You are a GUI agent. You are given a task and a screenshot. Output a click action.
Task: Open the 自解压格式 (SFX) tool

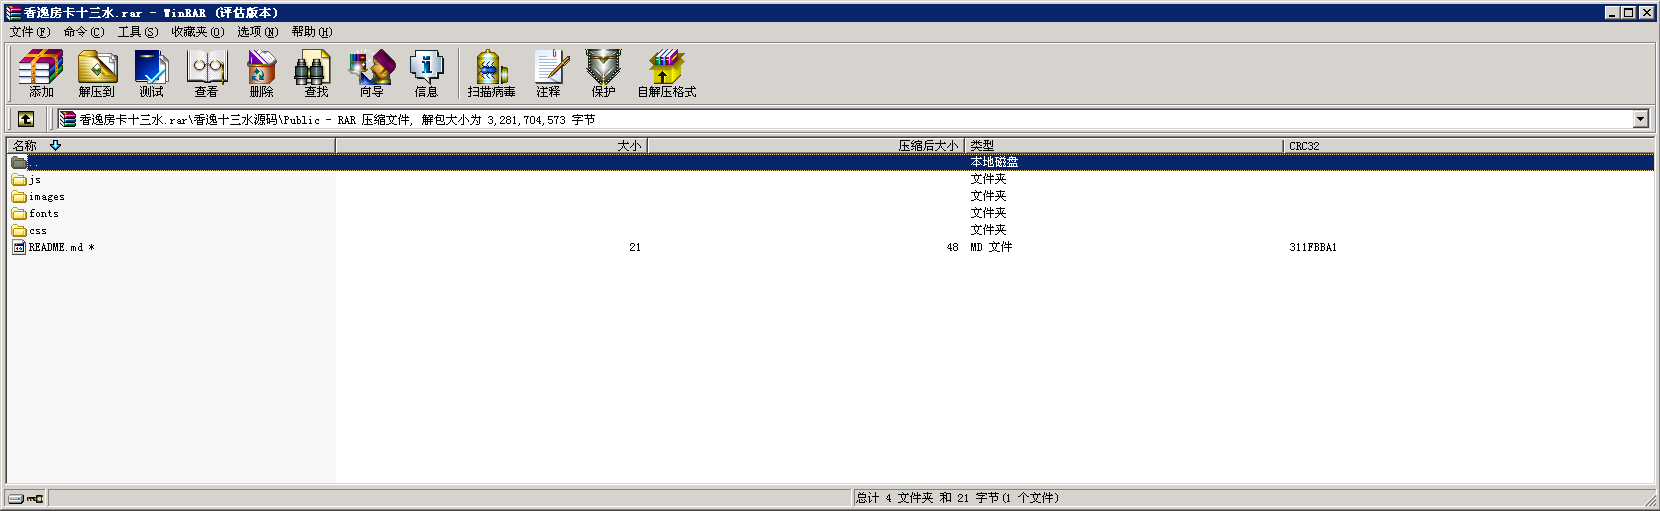click(x=666, y=74)
